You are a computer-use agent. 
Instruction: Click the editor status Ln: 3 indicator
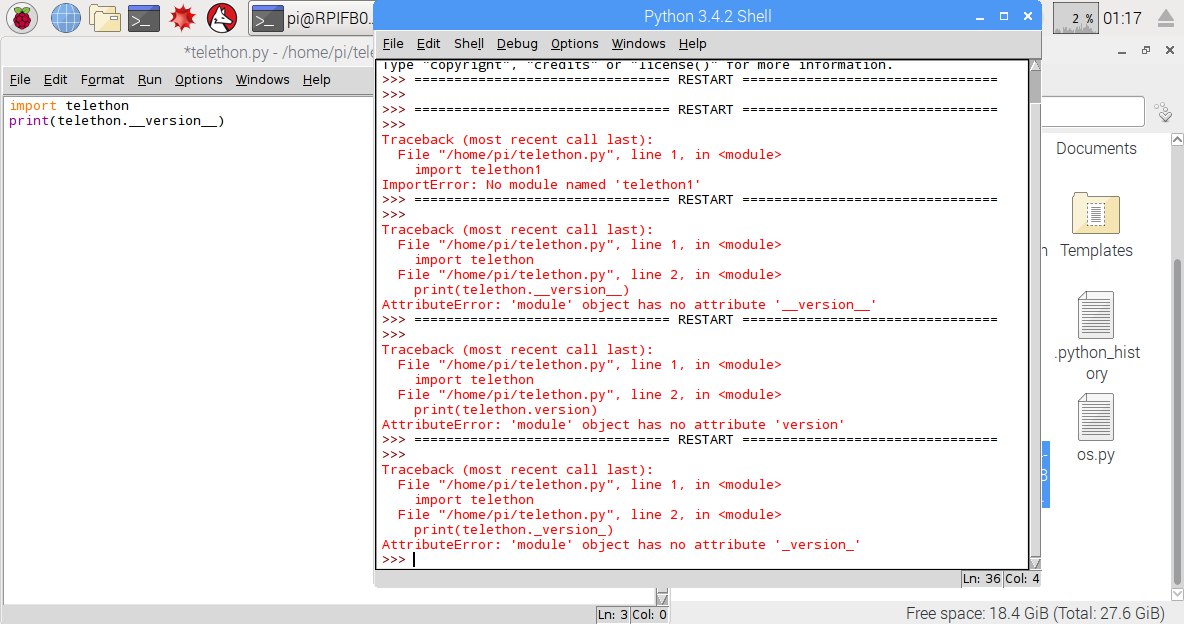pos(612,615)
